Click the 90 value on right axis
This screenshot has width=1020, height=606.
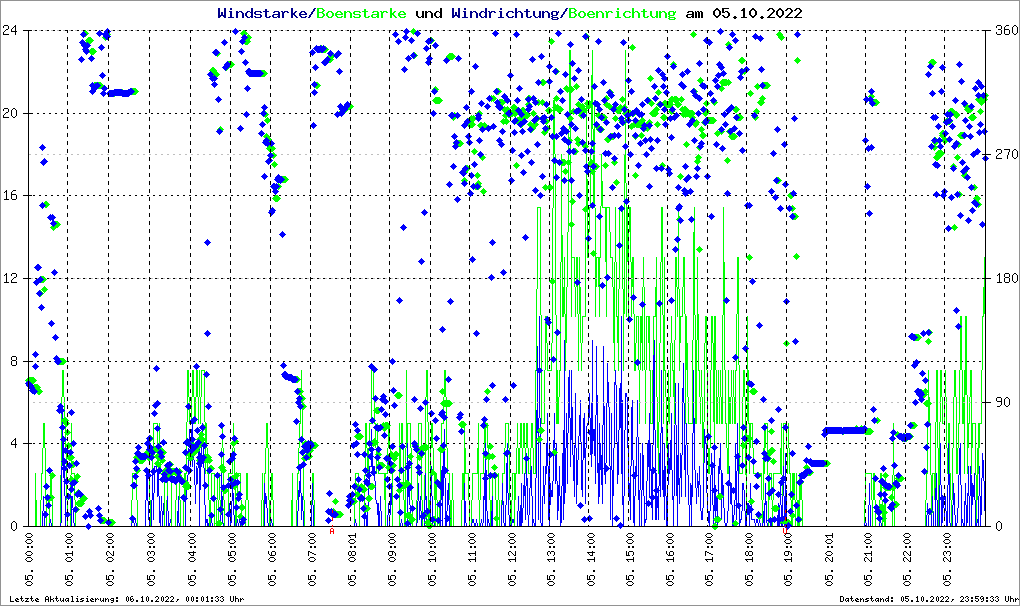tap(1001, 402)
